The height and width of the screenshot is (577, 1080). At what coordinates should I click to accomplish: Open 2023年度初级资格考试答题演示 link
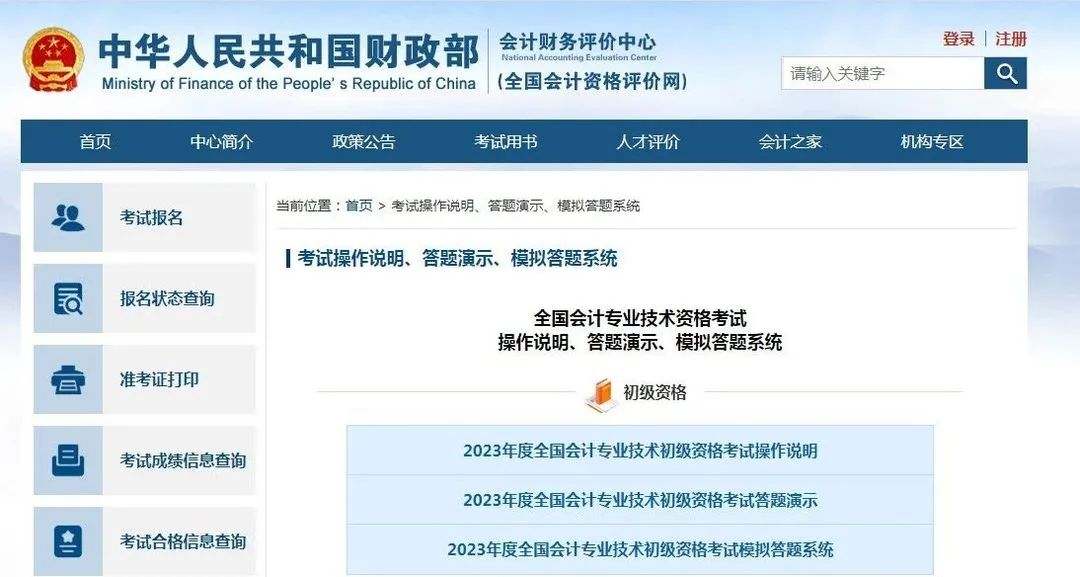[x=640, y=500]
